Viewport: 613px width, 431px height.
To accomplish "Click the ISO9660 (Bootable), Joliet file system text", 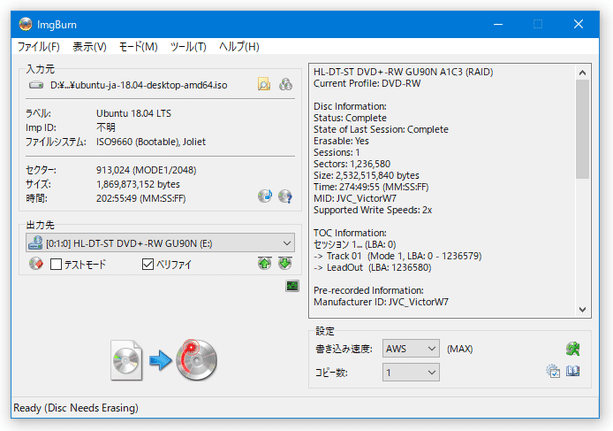I will click(x=151, y=142).
